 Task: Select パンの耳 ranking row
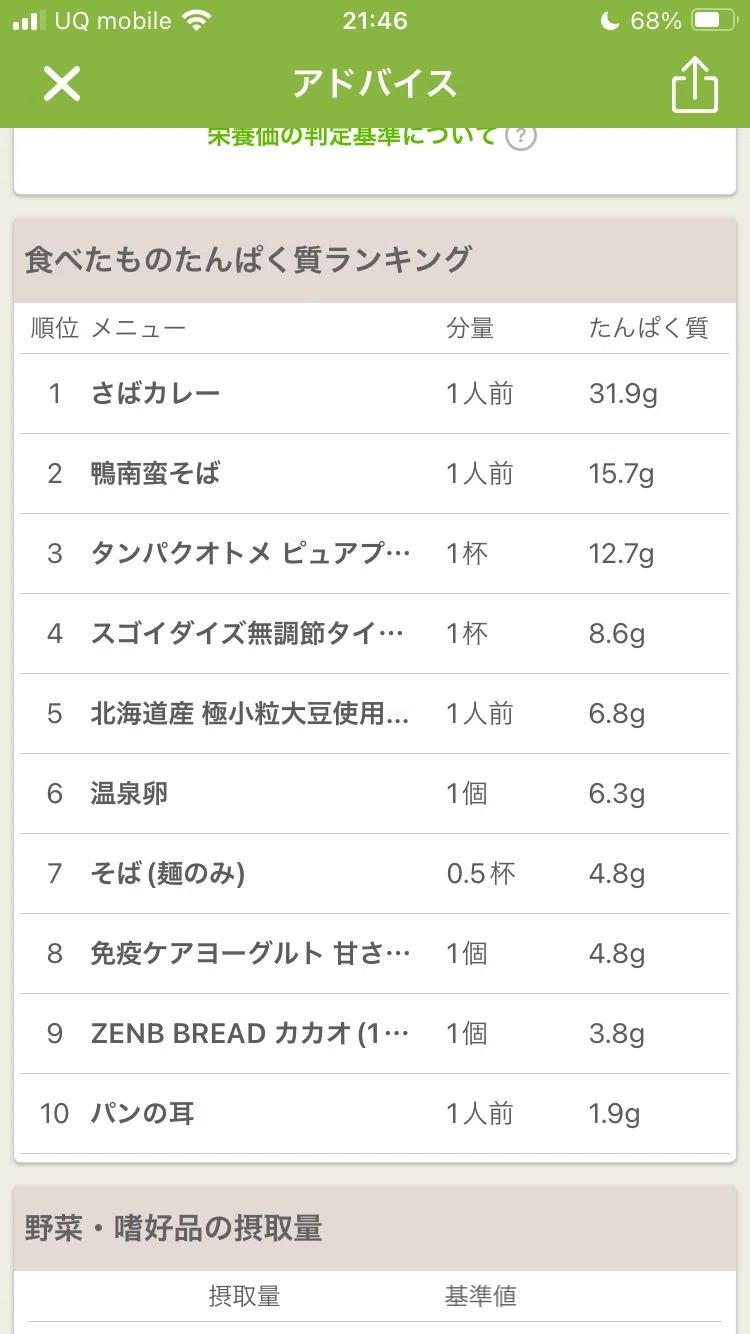[x=375, y=1114]
